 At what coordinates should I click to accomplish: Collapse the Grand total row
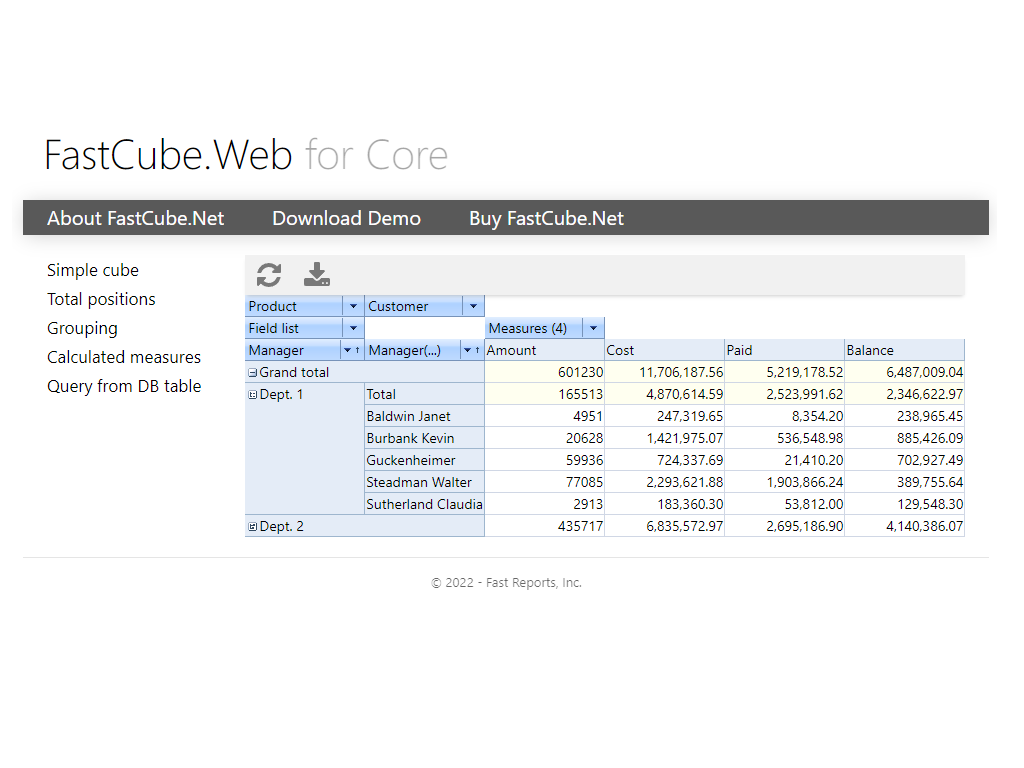(x=253, y=373)
